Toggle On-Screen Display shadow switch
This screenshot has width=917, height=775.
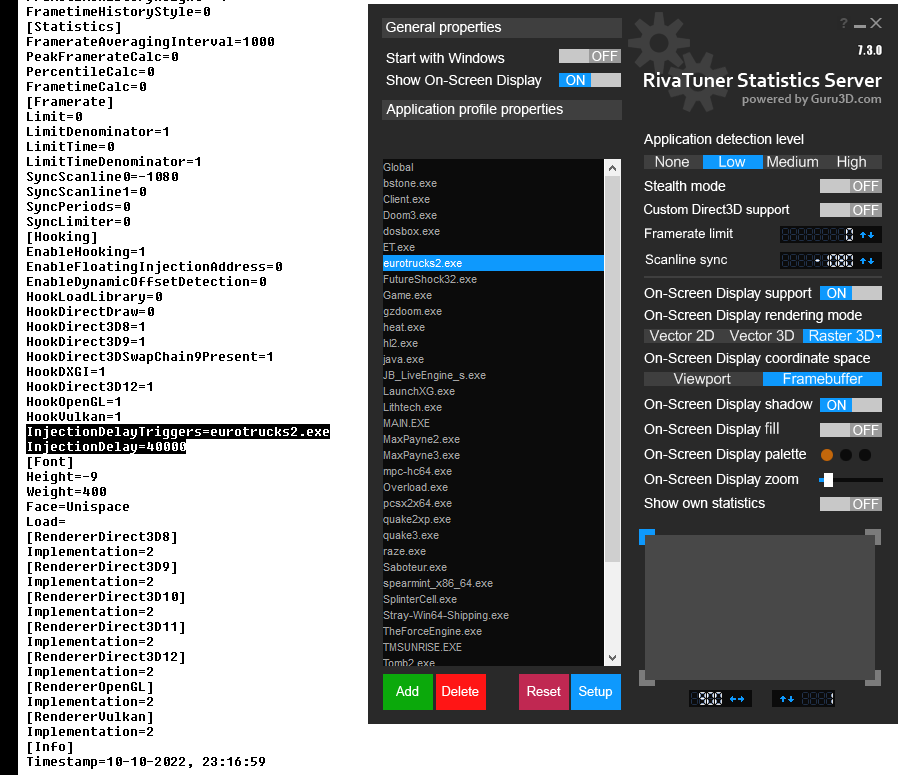click(x=850, y=405)
